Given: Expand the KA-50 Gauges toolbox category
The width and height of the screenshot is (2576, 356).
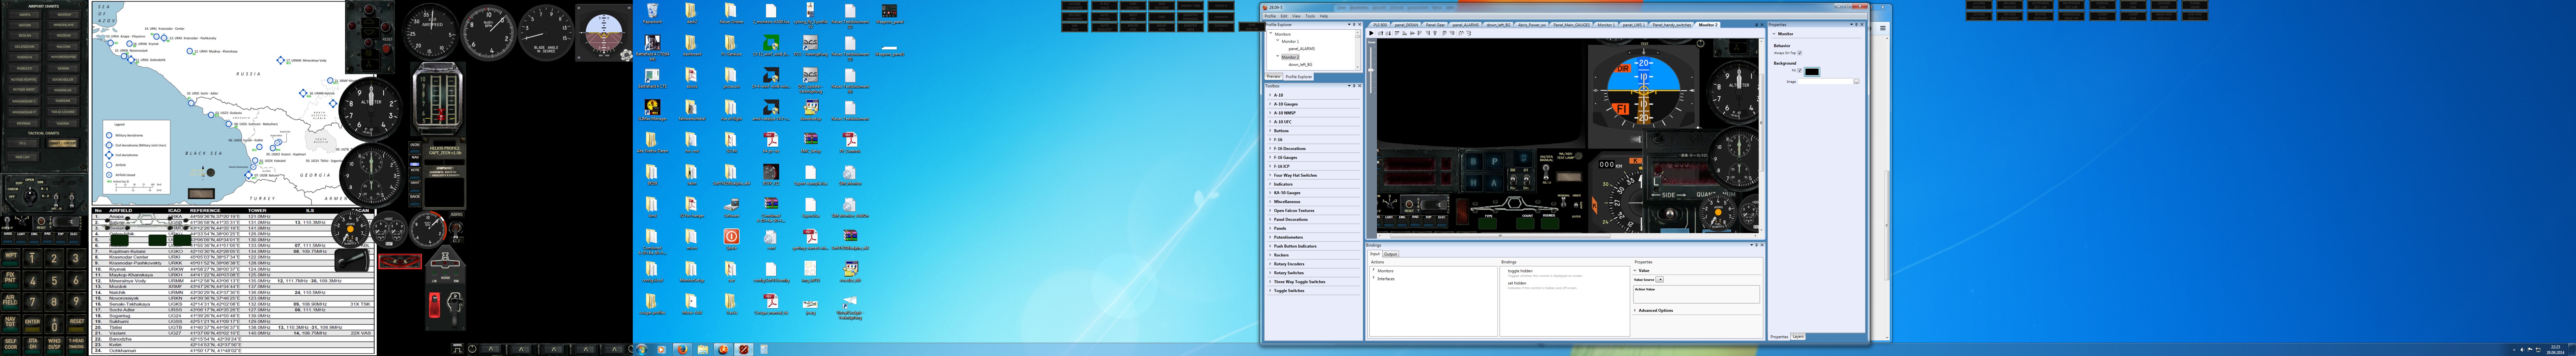Looking at the screenshot, I should point(1270,193).
